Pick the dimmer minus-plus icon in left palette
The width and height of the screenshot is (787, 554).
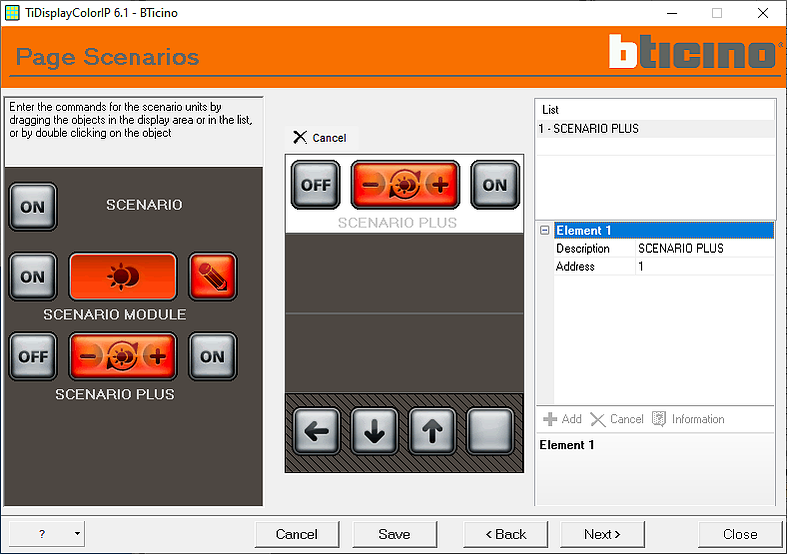click(123, 356)
